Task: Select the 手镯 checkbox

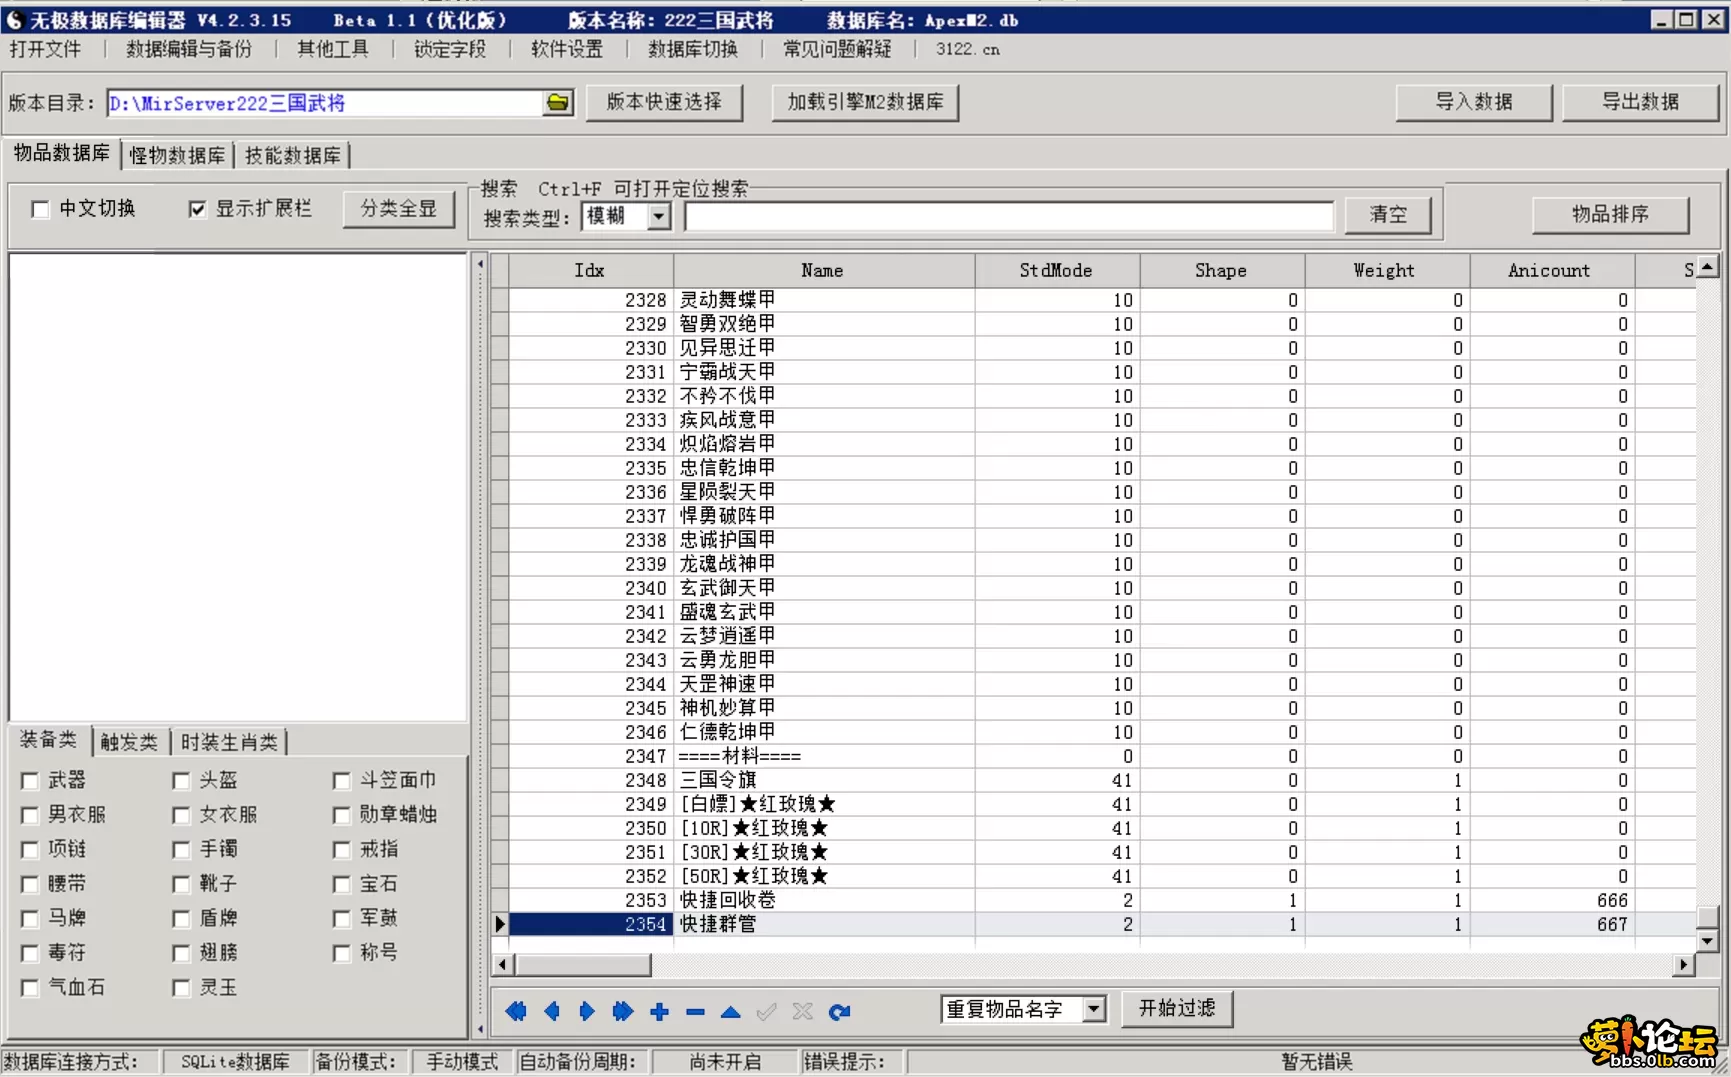Action: pyautogui.click(x=181, y=850)
